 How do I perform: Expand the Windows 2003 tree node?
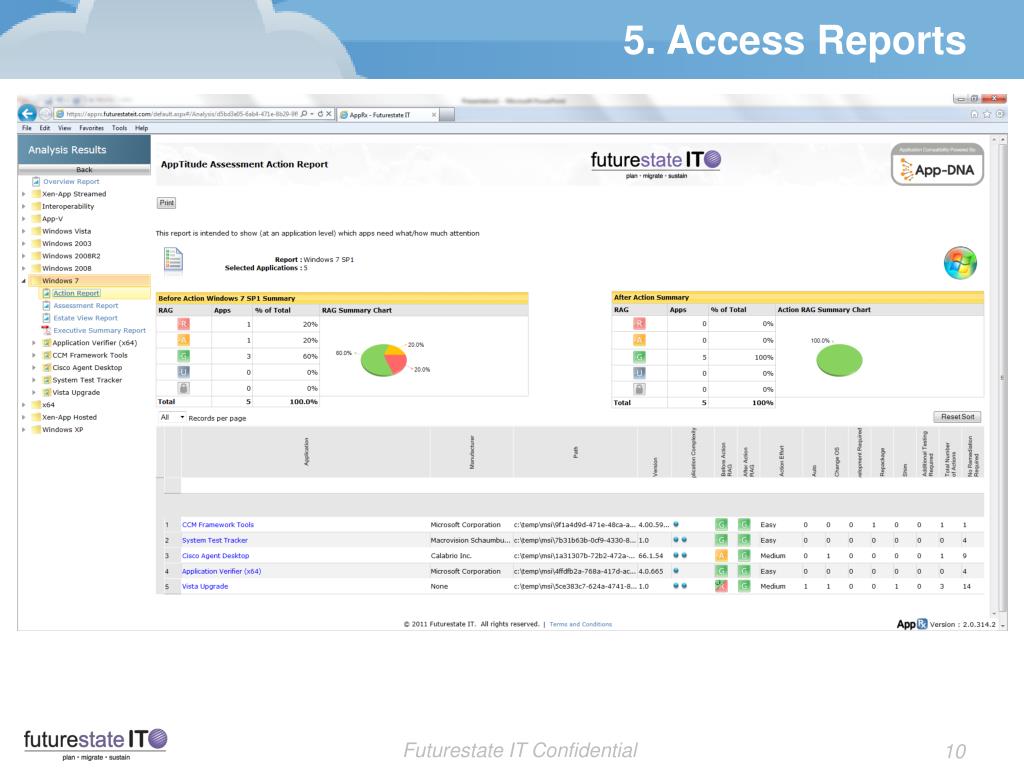point(24,244)
